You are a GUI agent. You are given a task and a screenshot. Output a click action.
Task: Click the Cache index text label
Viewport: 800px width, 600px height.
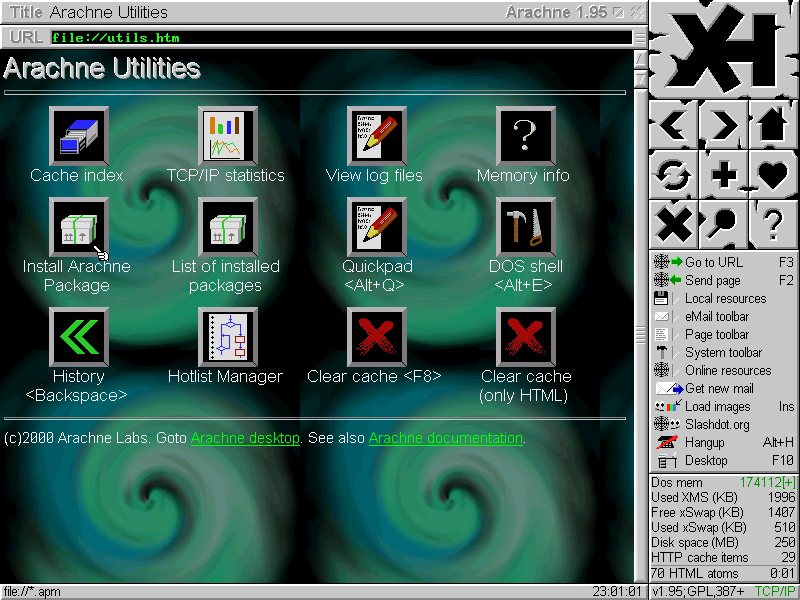coord(77,176)
